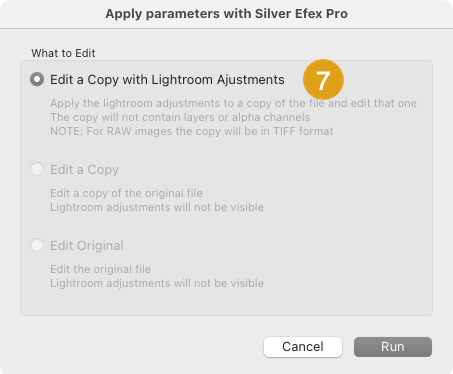
Task: Click the words Silver Efex Pro in the title
Action: coord(301,14)
